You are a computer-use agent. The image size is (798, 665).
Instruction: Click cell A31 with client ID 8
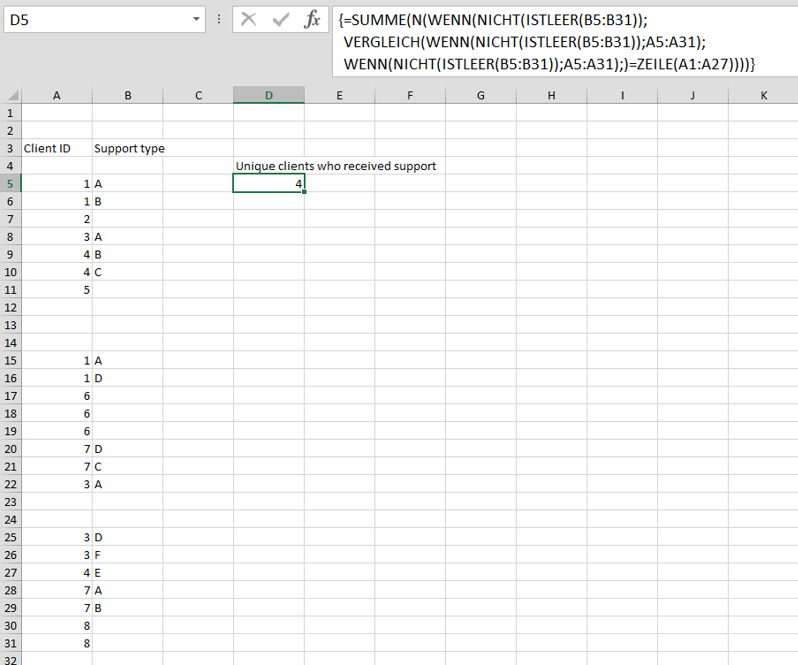56,643
